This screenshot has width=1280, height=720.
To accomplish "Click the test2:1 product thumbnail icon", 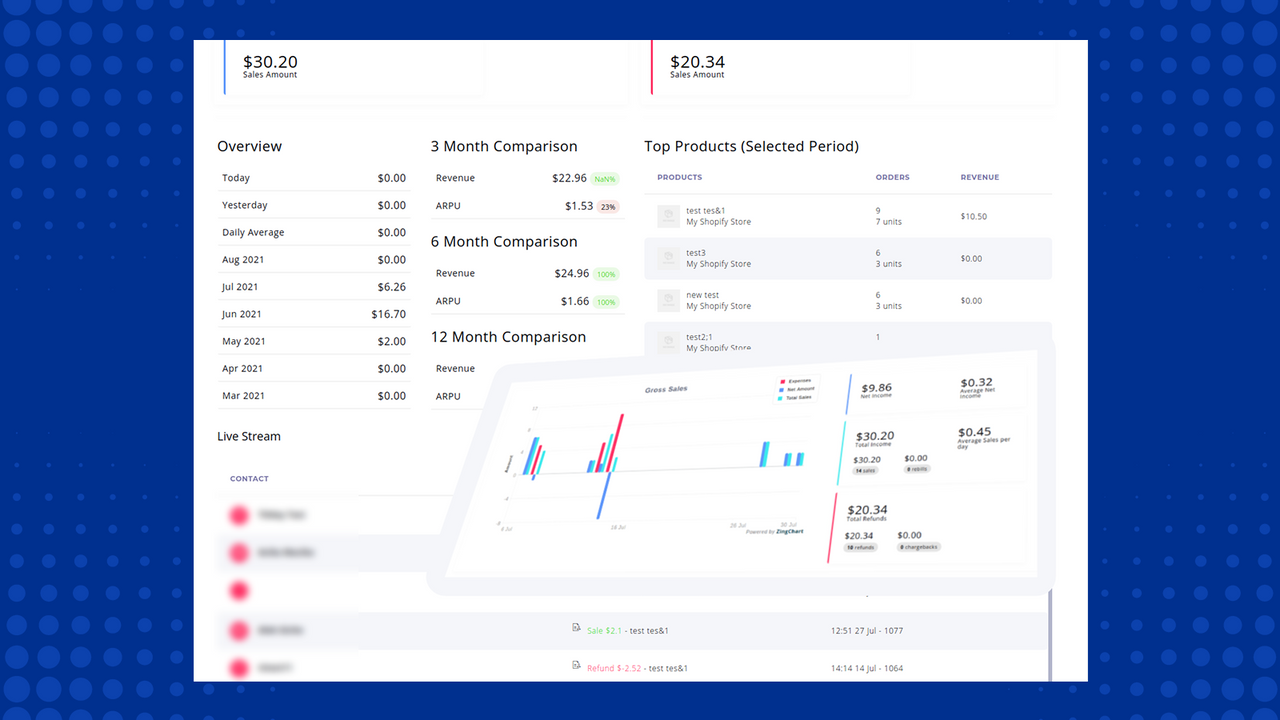I will click(x=668, y=341).
